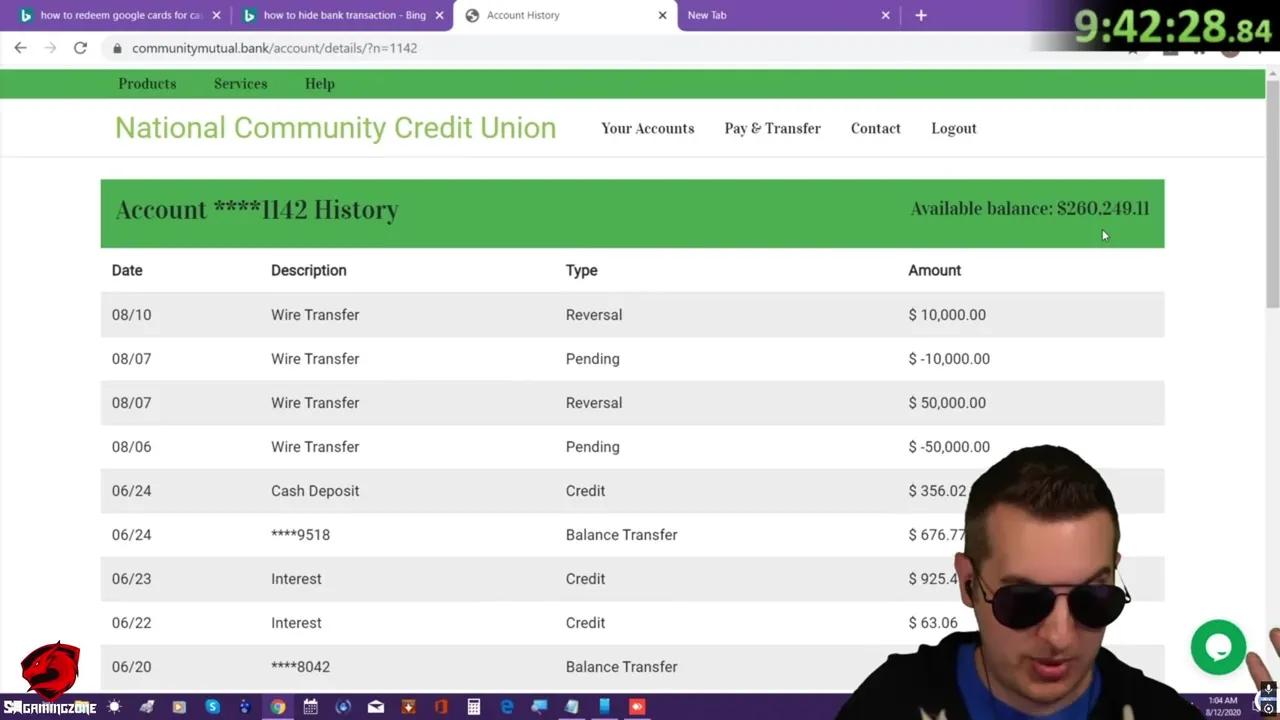1280x720 pixels.
Task: Click the Reversal type in 08/10 row
Action: point(594,314)
